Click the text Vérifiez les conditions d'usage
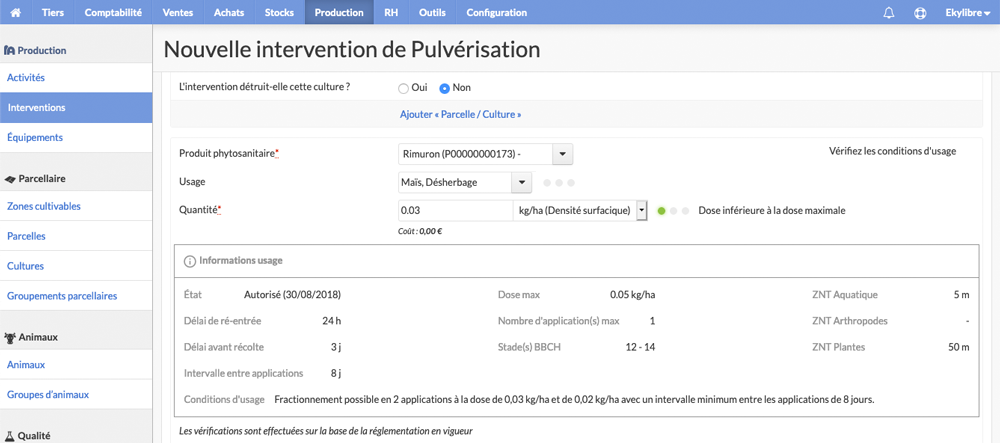Screen dimensions: 1000x443 click(x=892, y=151)
